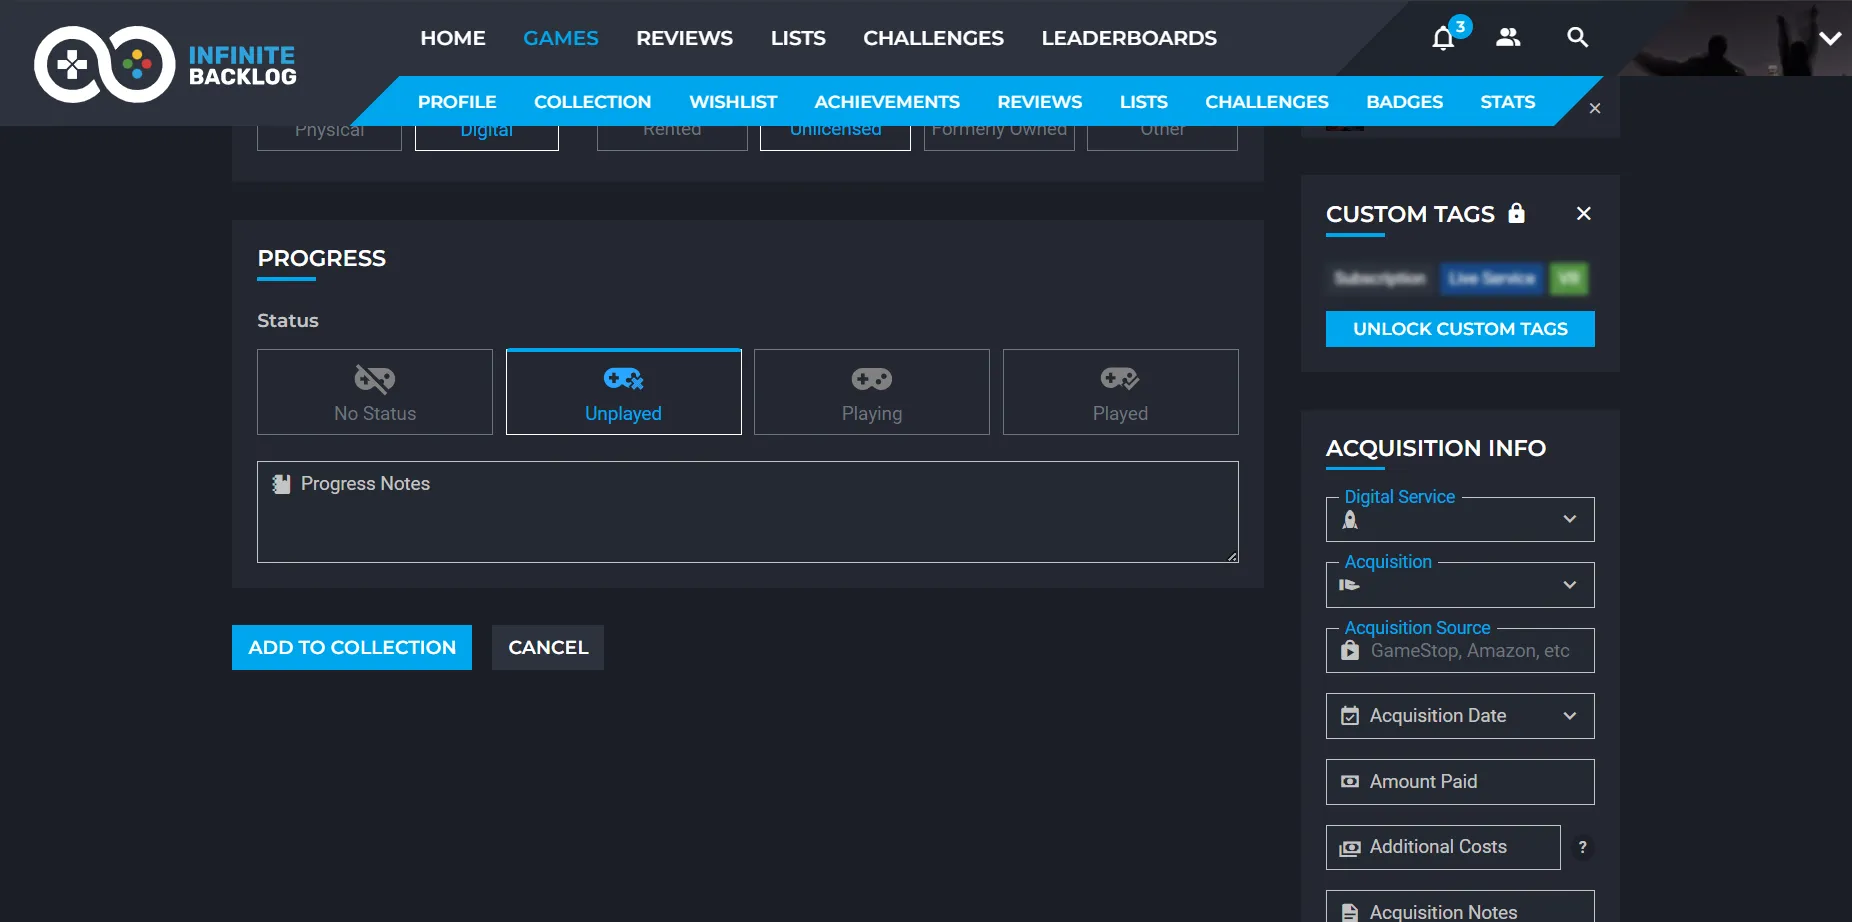
Task: Click the green VR tag swatch
Action: (1568, 278)
